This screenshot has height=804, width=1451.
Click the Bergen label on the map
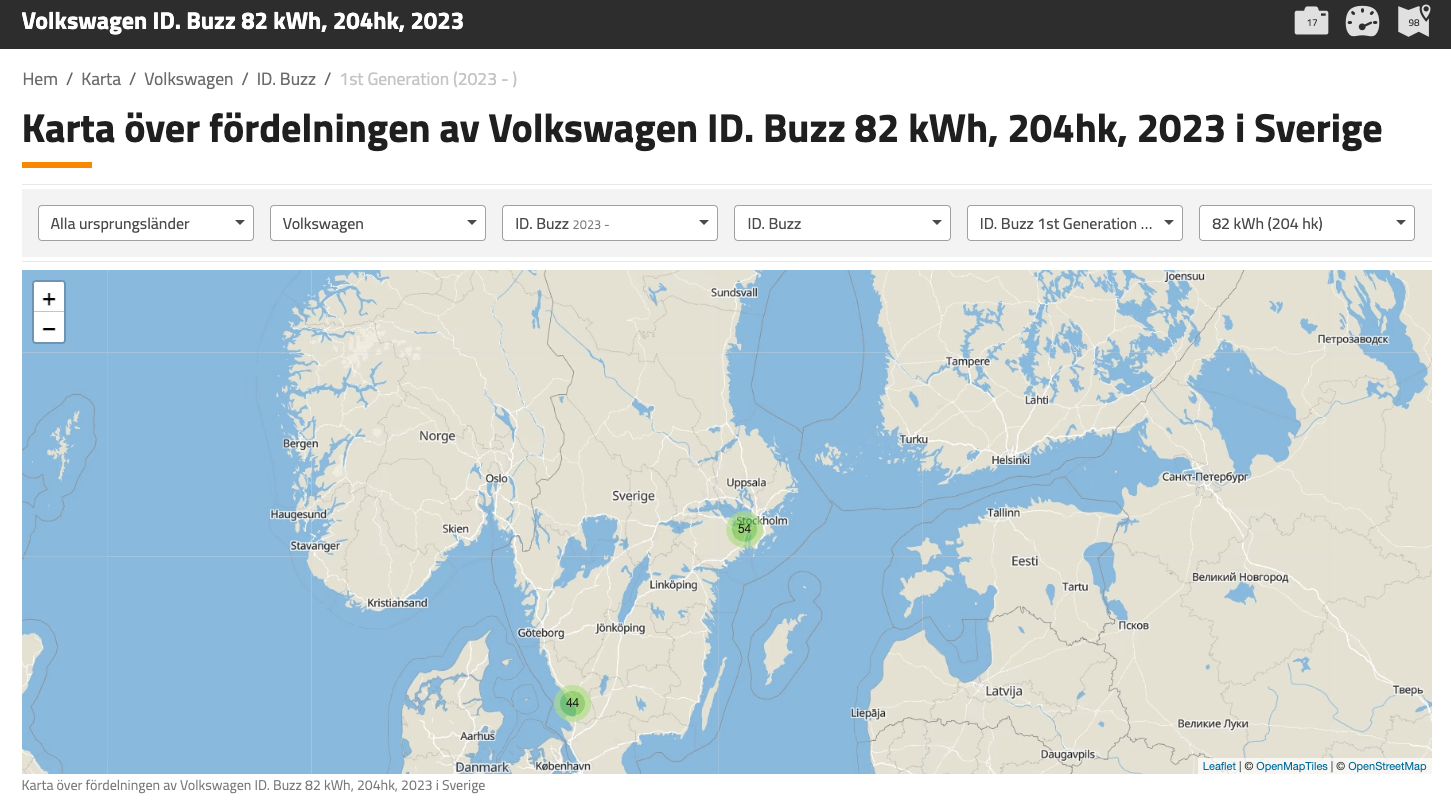301,443
